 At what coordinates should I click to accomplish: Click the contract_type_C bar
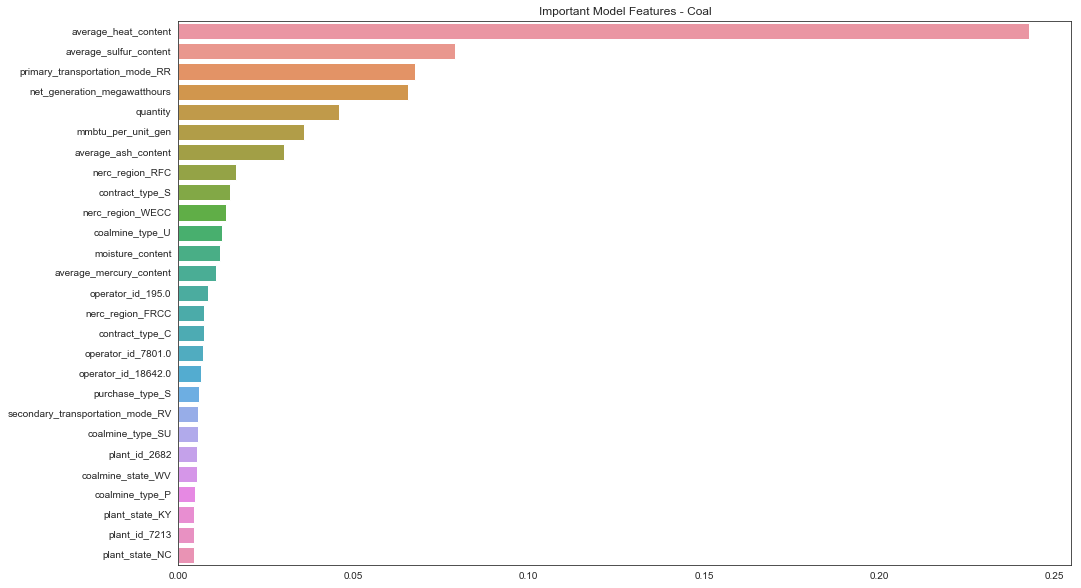(191, 334)
